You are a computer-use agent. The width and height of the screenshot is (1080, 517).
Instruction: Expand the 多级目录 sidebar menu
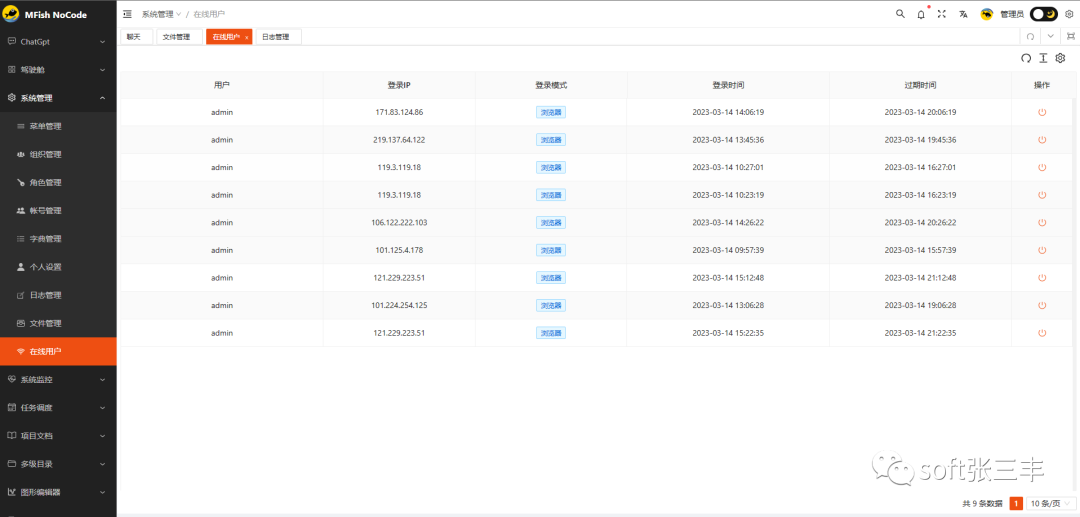(58, 464)
